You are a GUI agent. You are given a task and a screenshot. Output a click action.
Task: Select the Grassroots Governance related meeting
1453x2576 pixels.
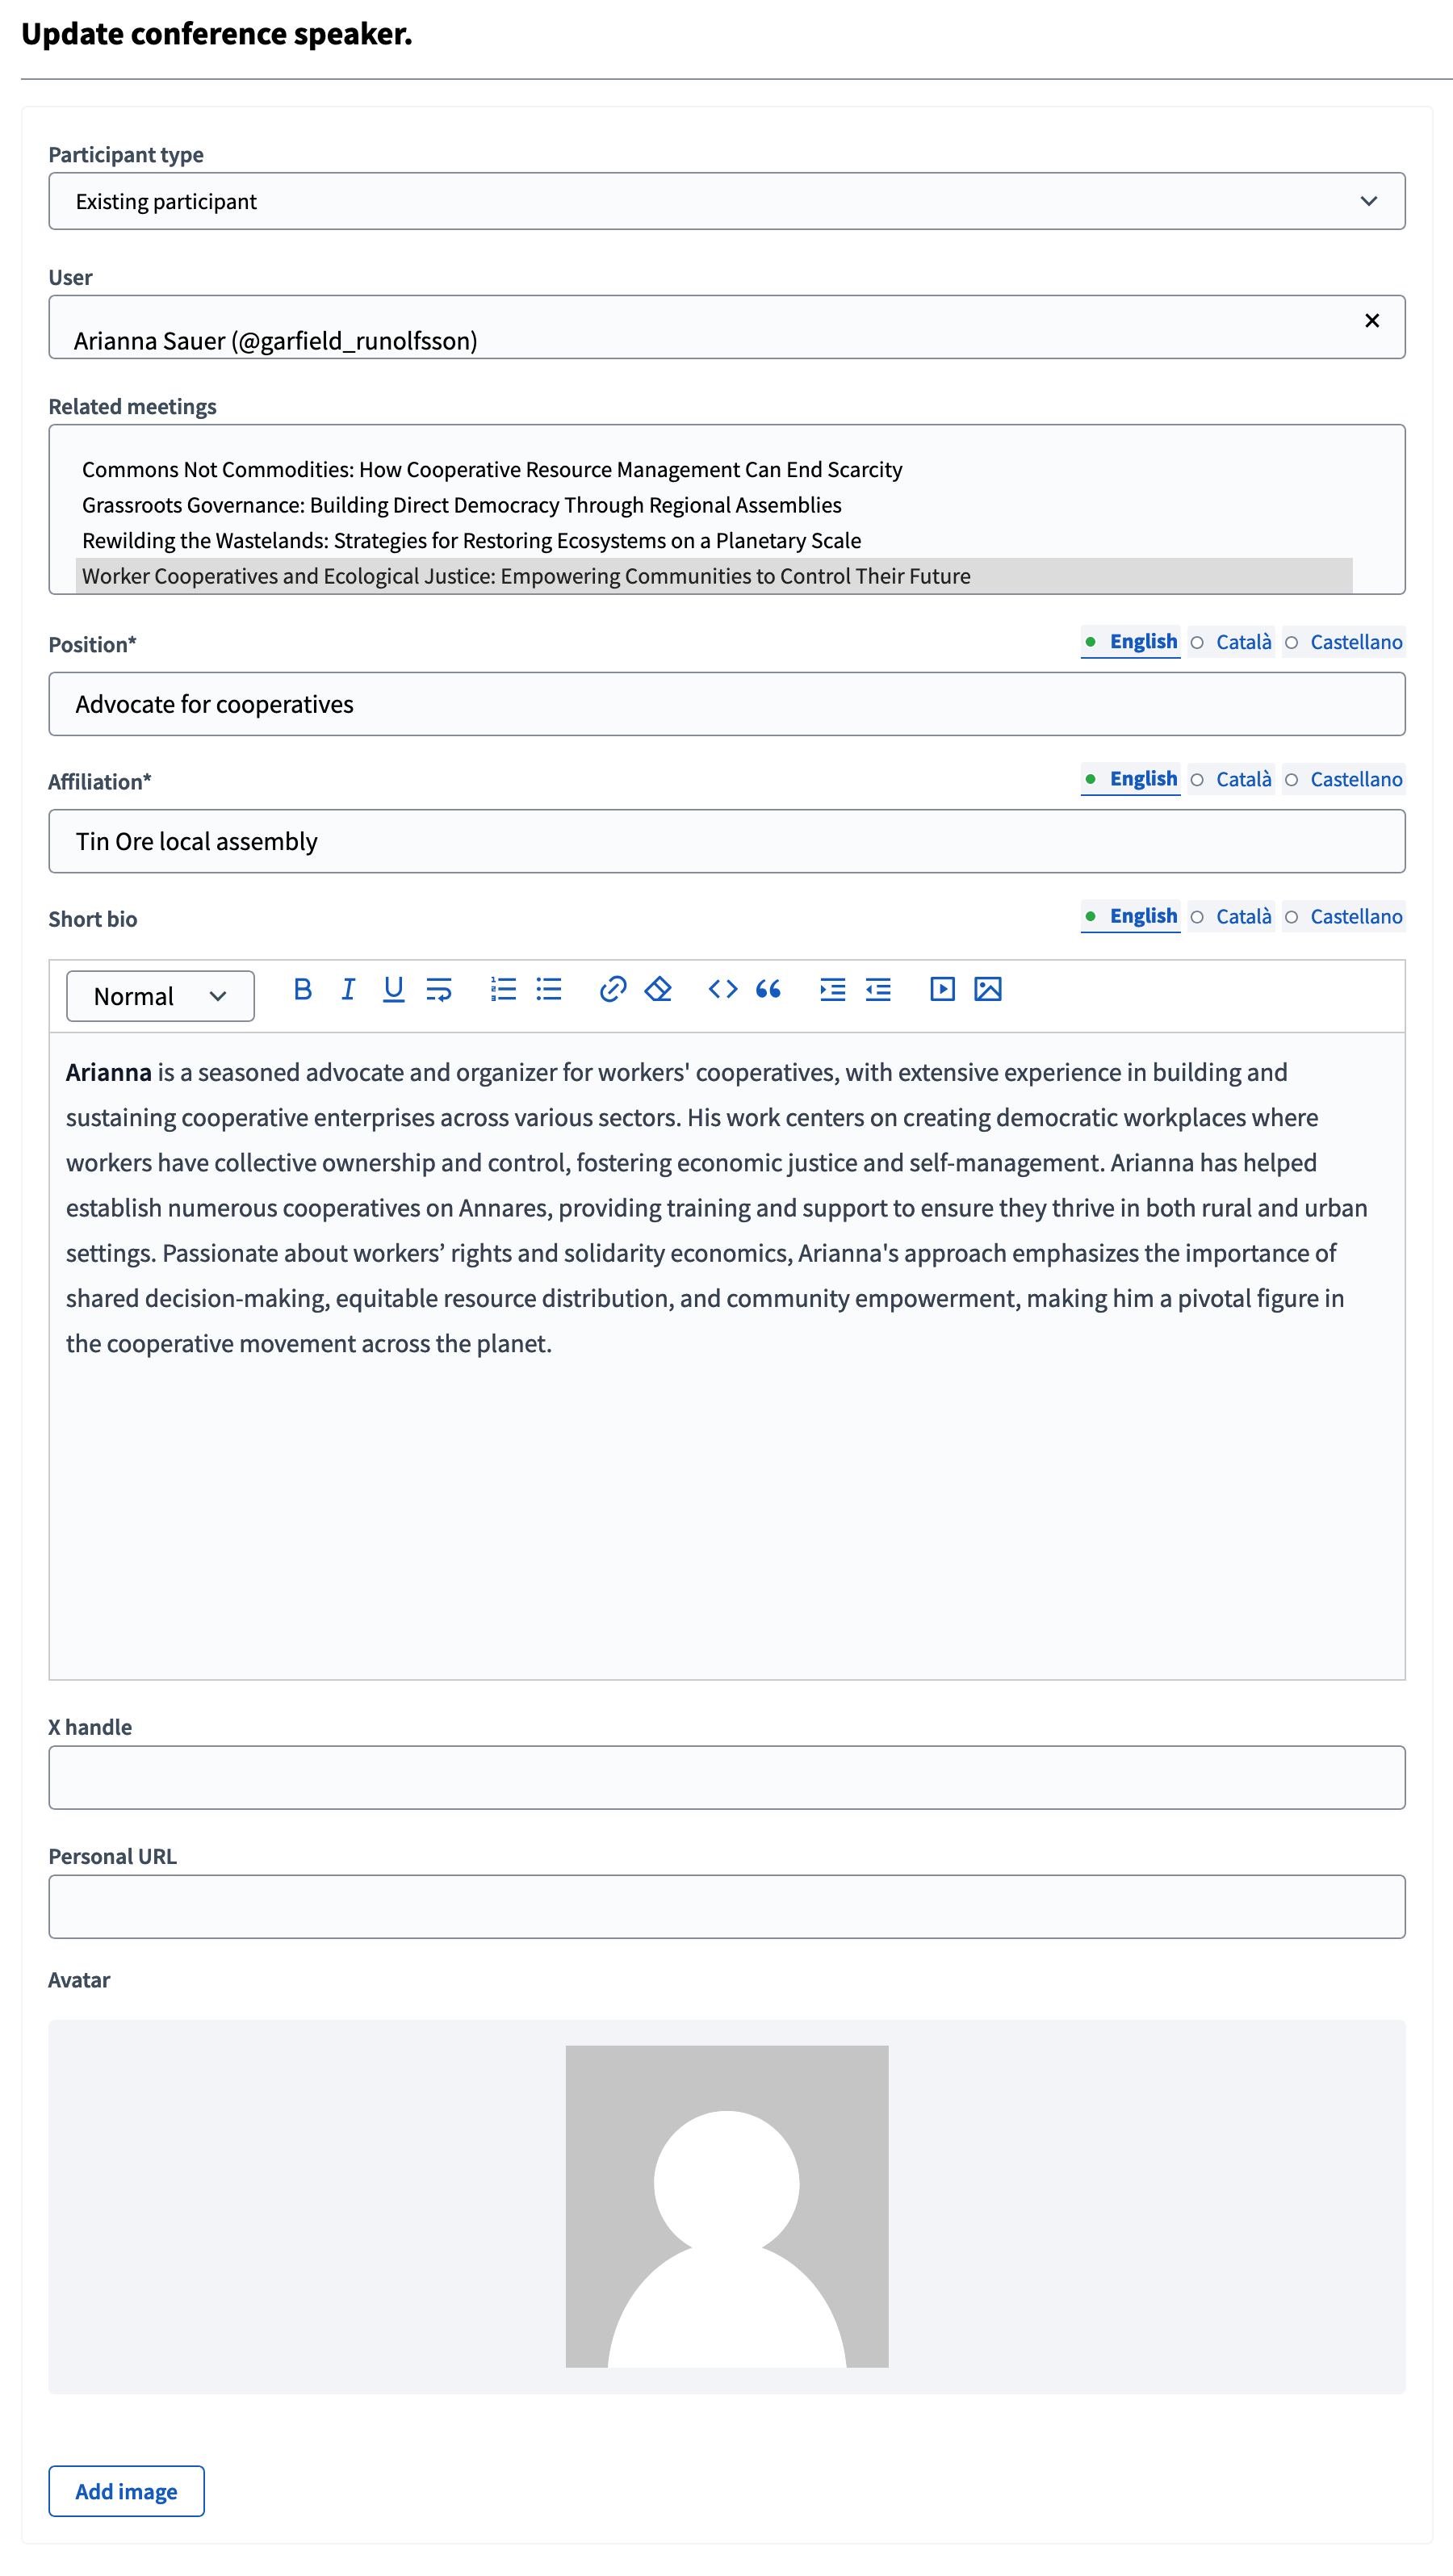click(461, 505)
